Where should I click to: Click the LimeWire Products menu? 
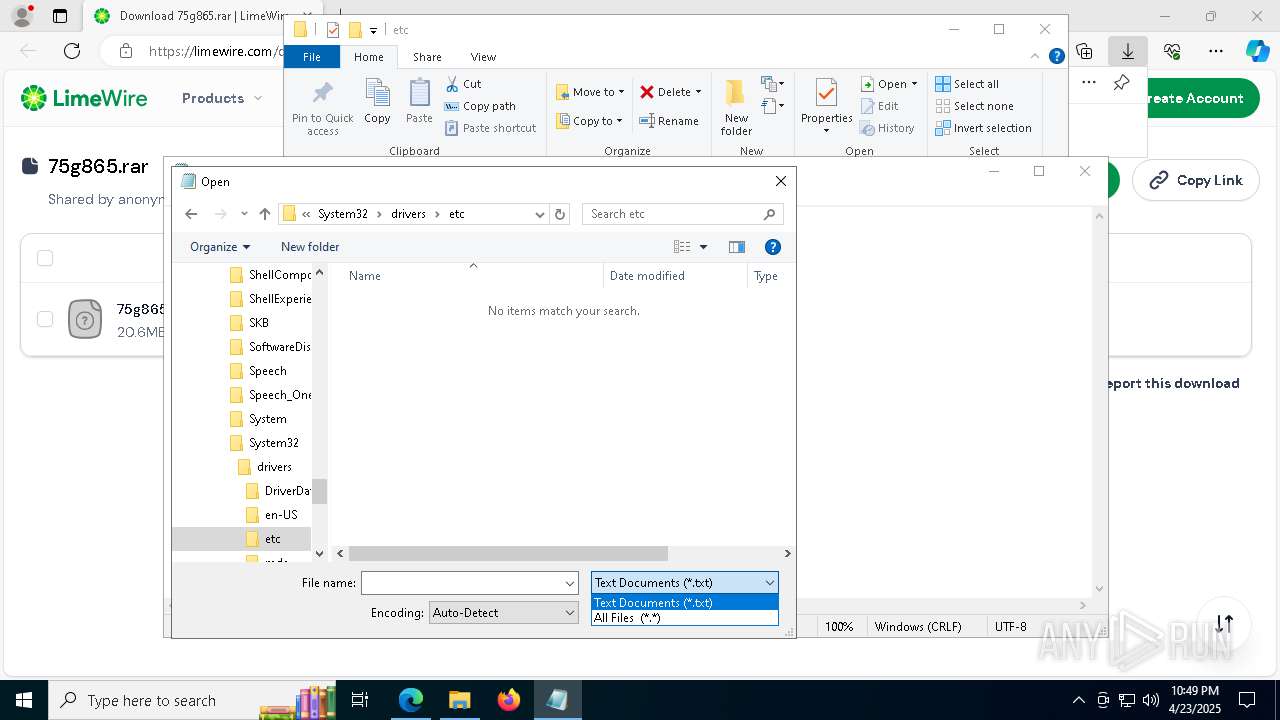pyautogui.click(x=222, y=98)
